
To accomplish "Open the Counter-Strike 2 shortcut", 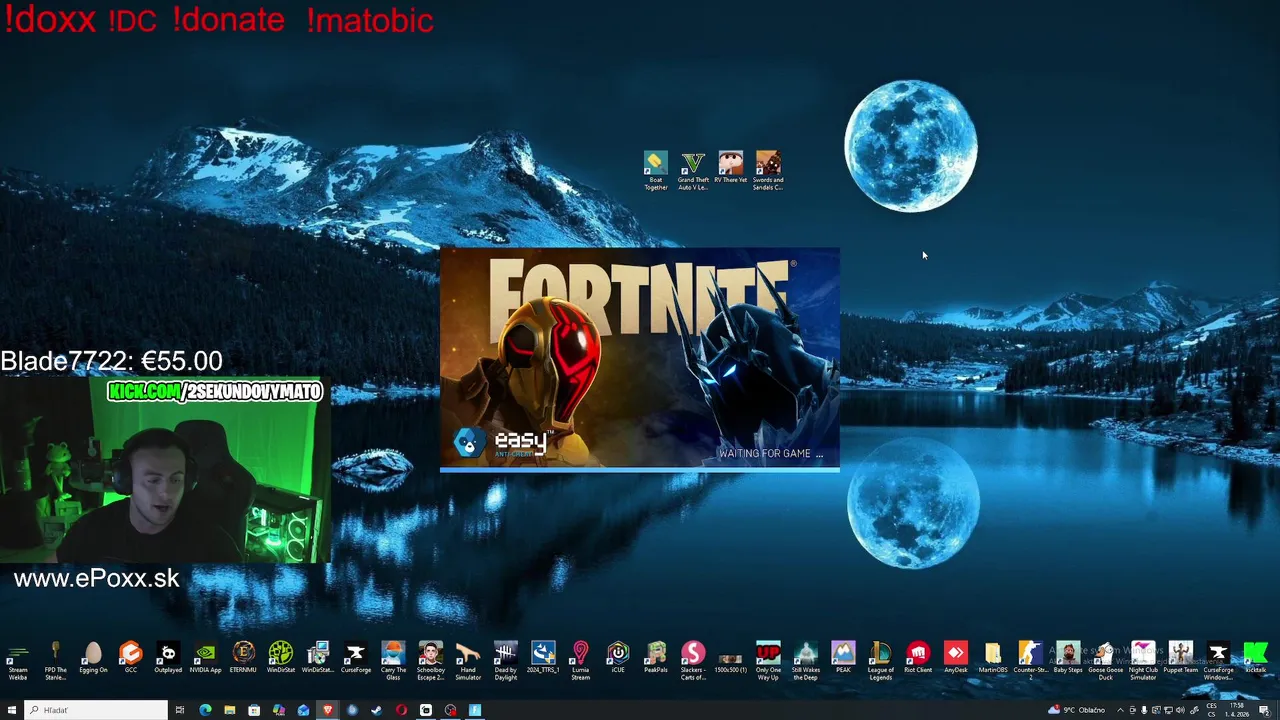I will [x=1030, y=660].
